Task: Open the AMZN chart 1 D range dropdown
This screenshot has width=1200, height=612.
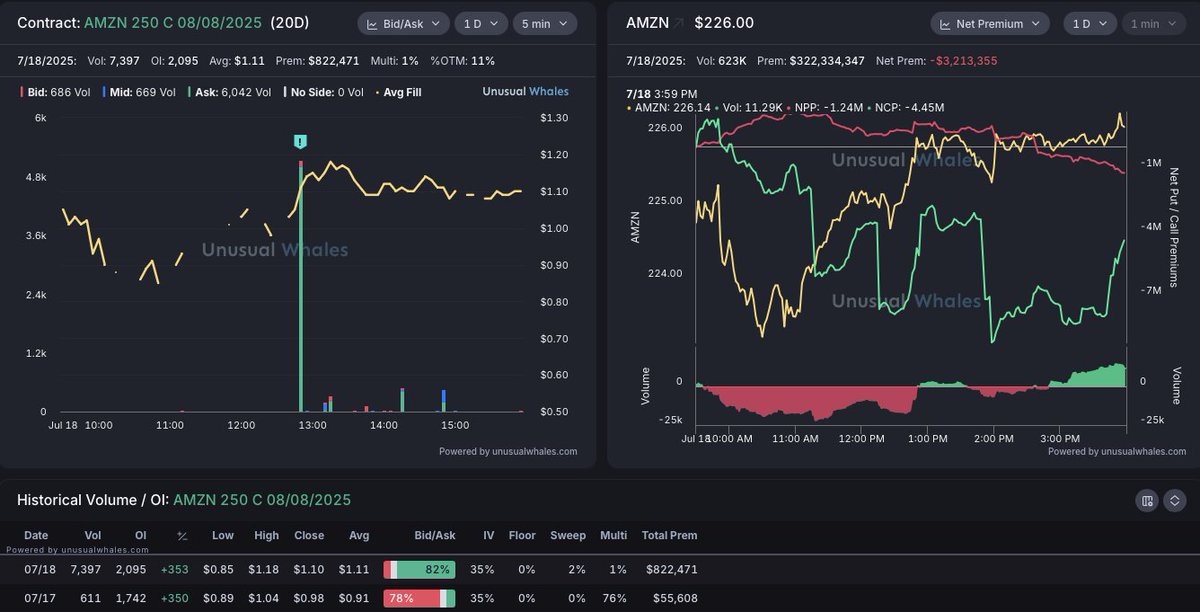Action: coord(1089,23)
